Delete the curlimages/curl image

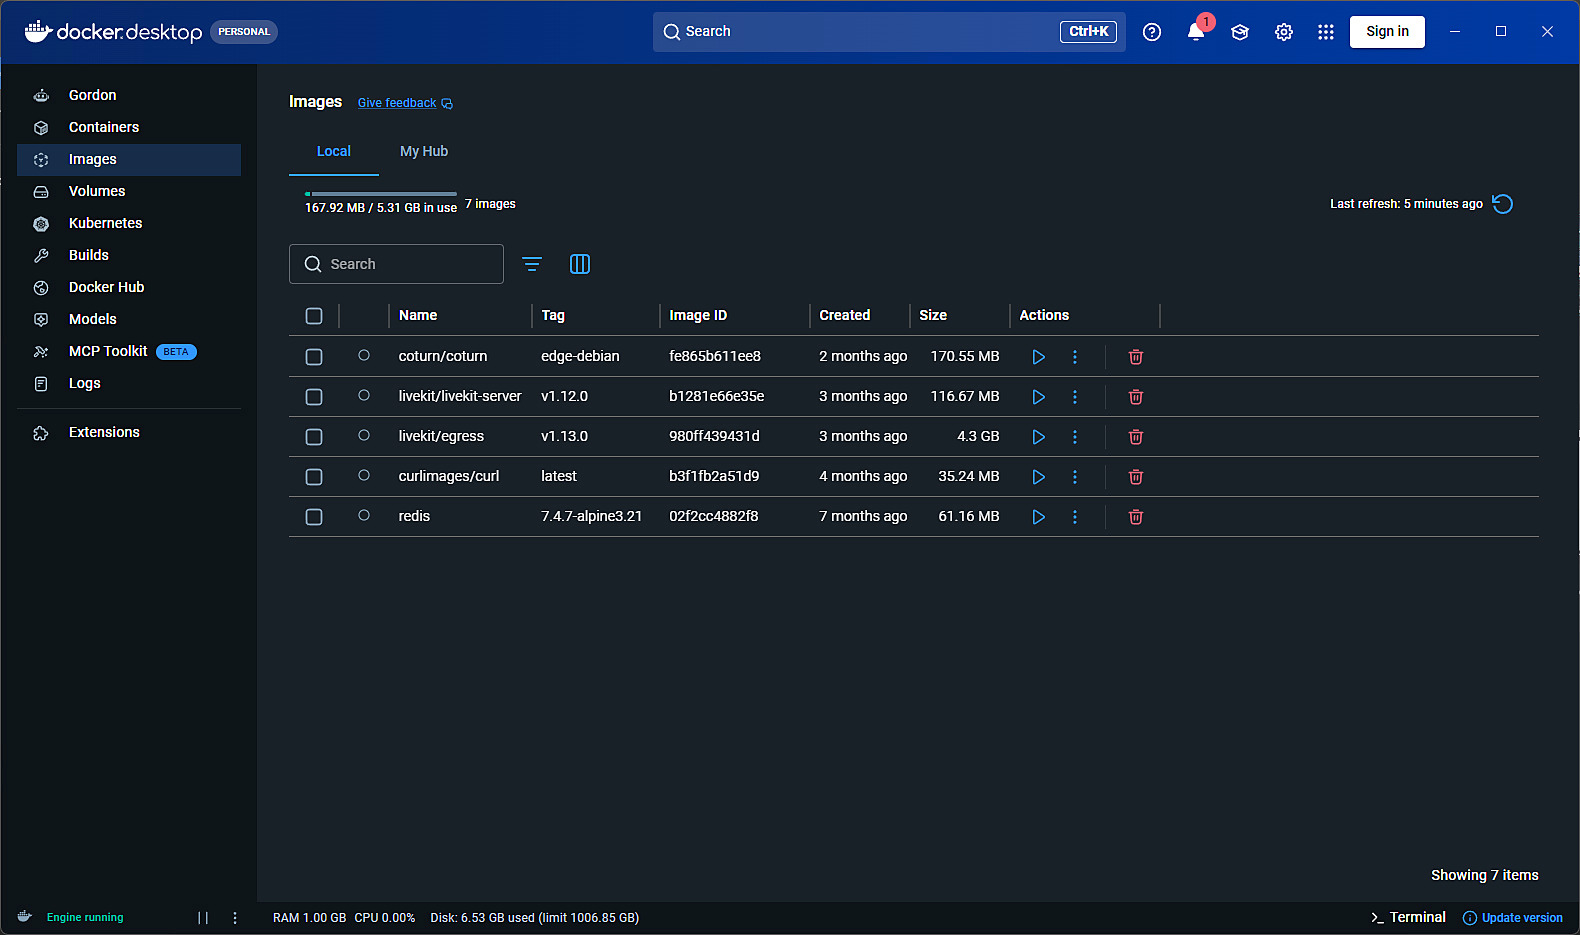[x=1136, y=477]
